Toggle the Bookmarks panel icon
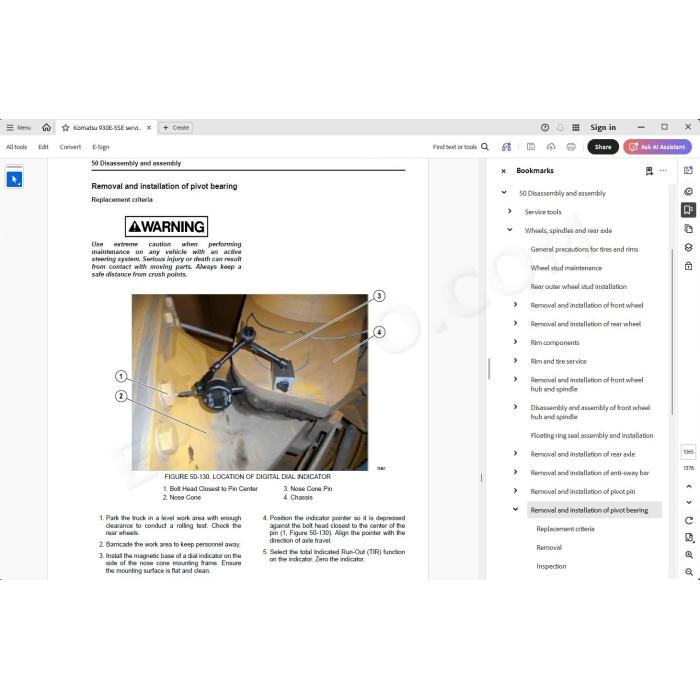The height and width of the screenshot is (700, 700). pyautogui.click(x=688, y=210)
